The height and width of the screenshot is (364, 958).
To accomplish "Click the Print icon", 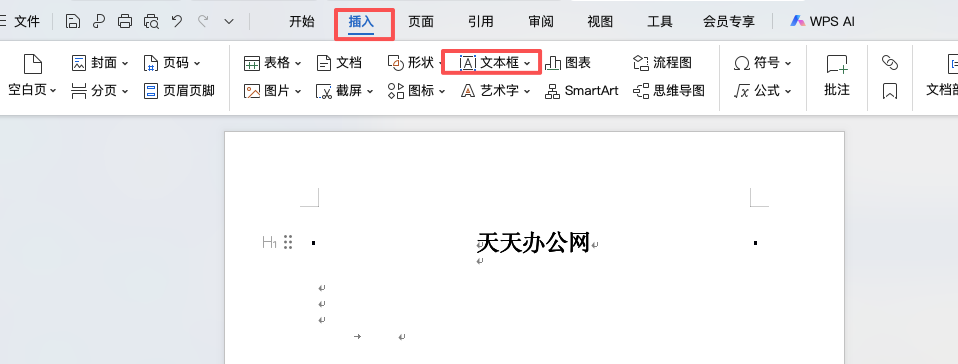I will tap(125, 22).
